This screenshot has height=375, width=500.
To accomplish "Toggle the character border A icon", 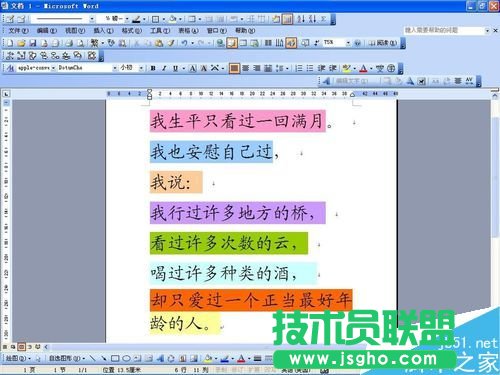I will click(x=193, y=68).
